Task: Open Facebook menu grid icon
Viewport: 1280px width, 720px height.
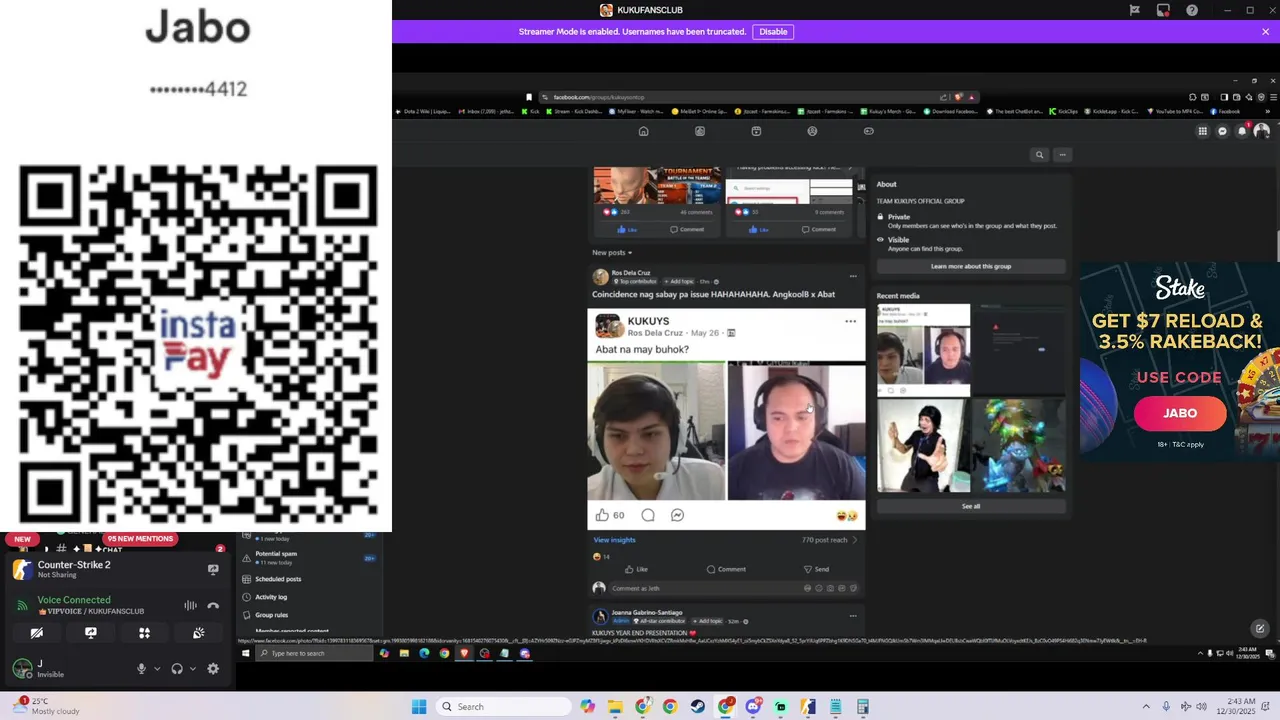Action: (1202, 131)
